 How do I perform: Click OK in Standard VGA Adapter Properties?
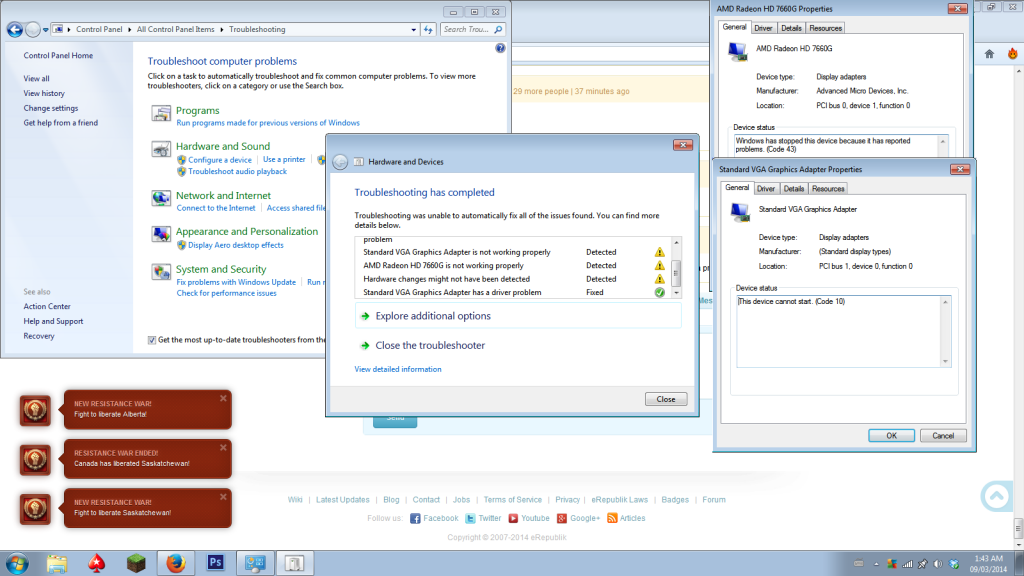coord(891,436)
